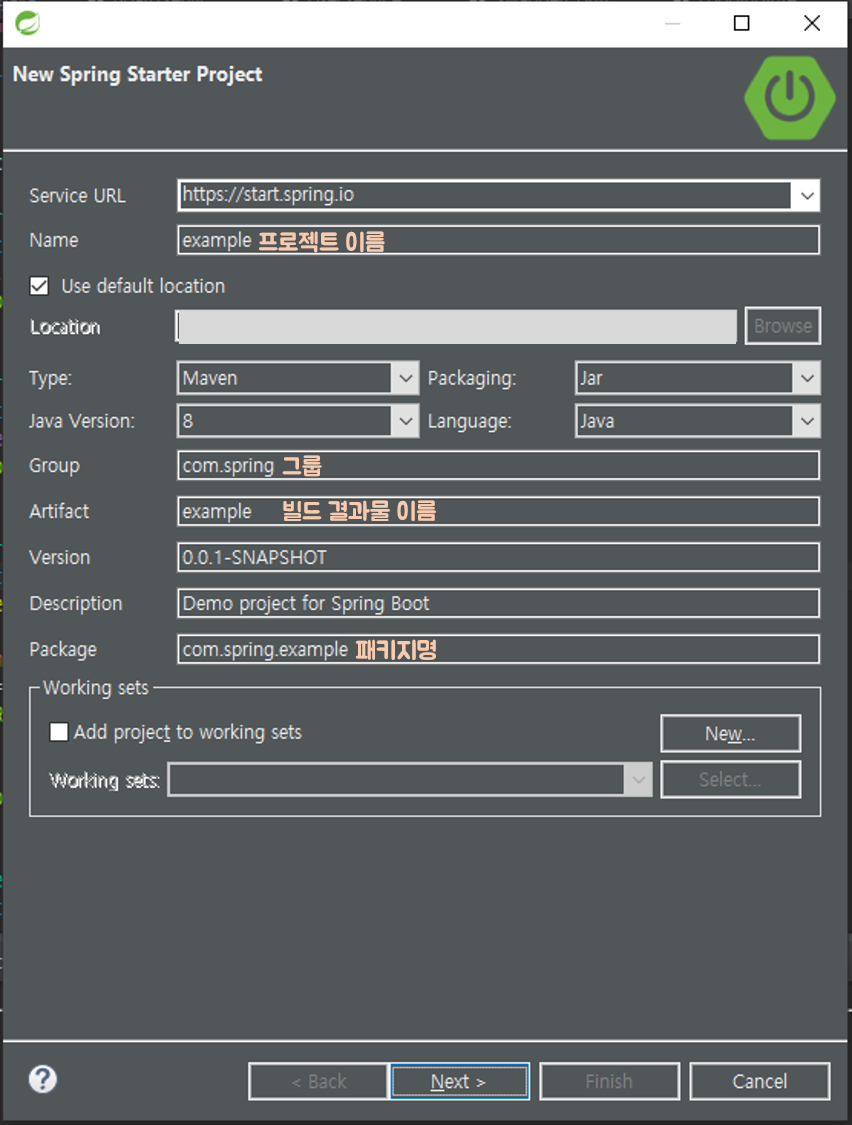Open the Type Maven dropdown
Viewport: 852px width, 1125px height.
[298, 378]
